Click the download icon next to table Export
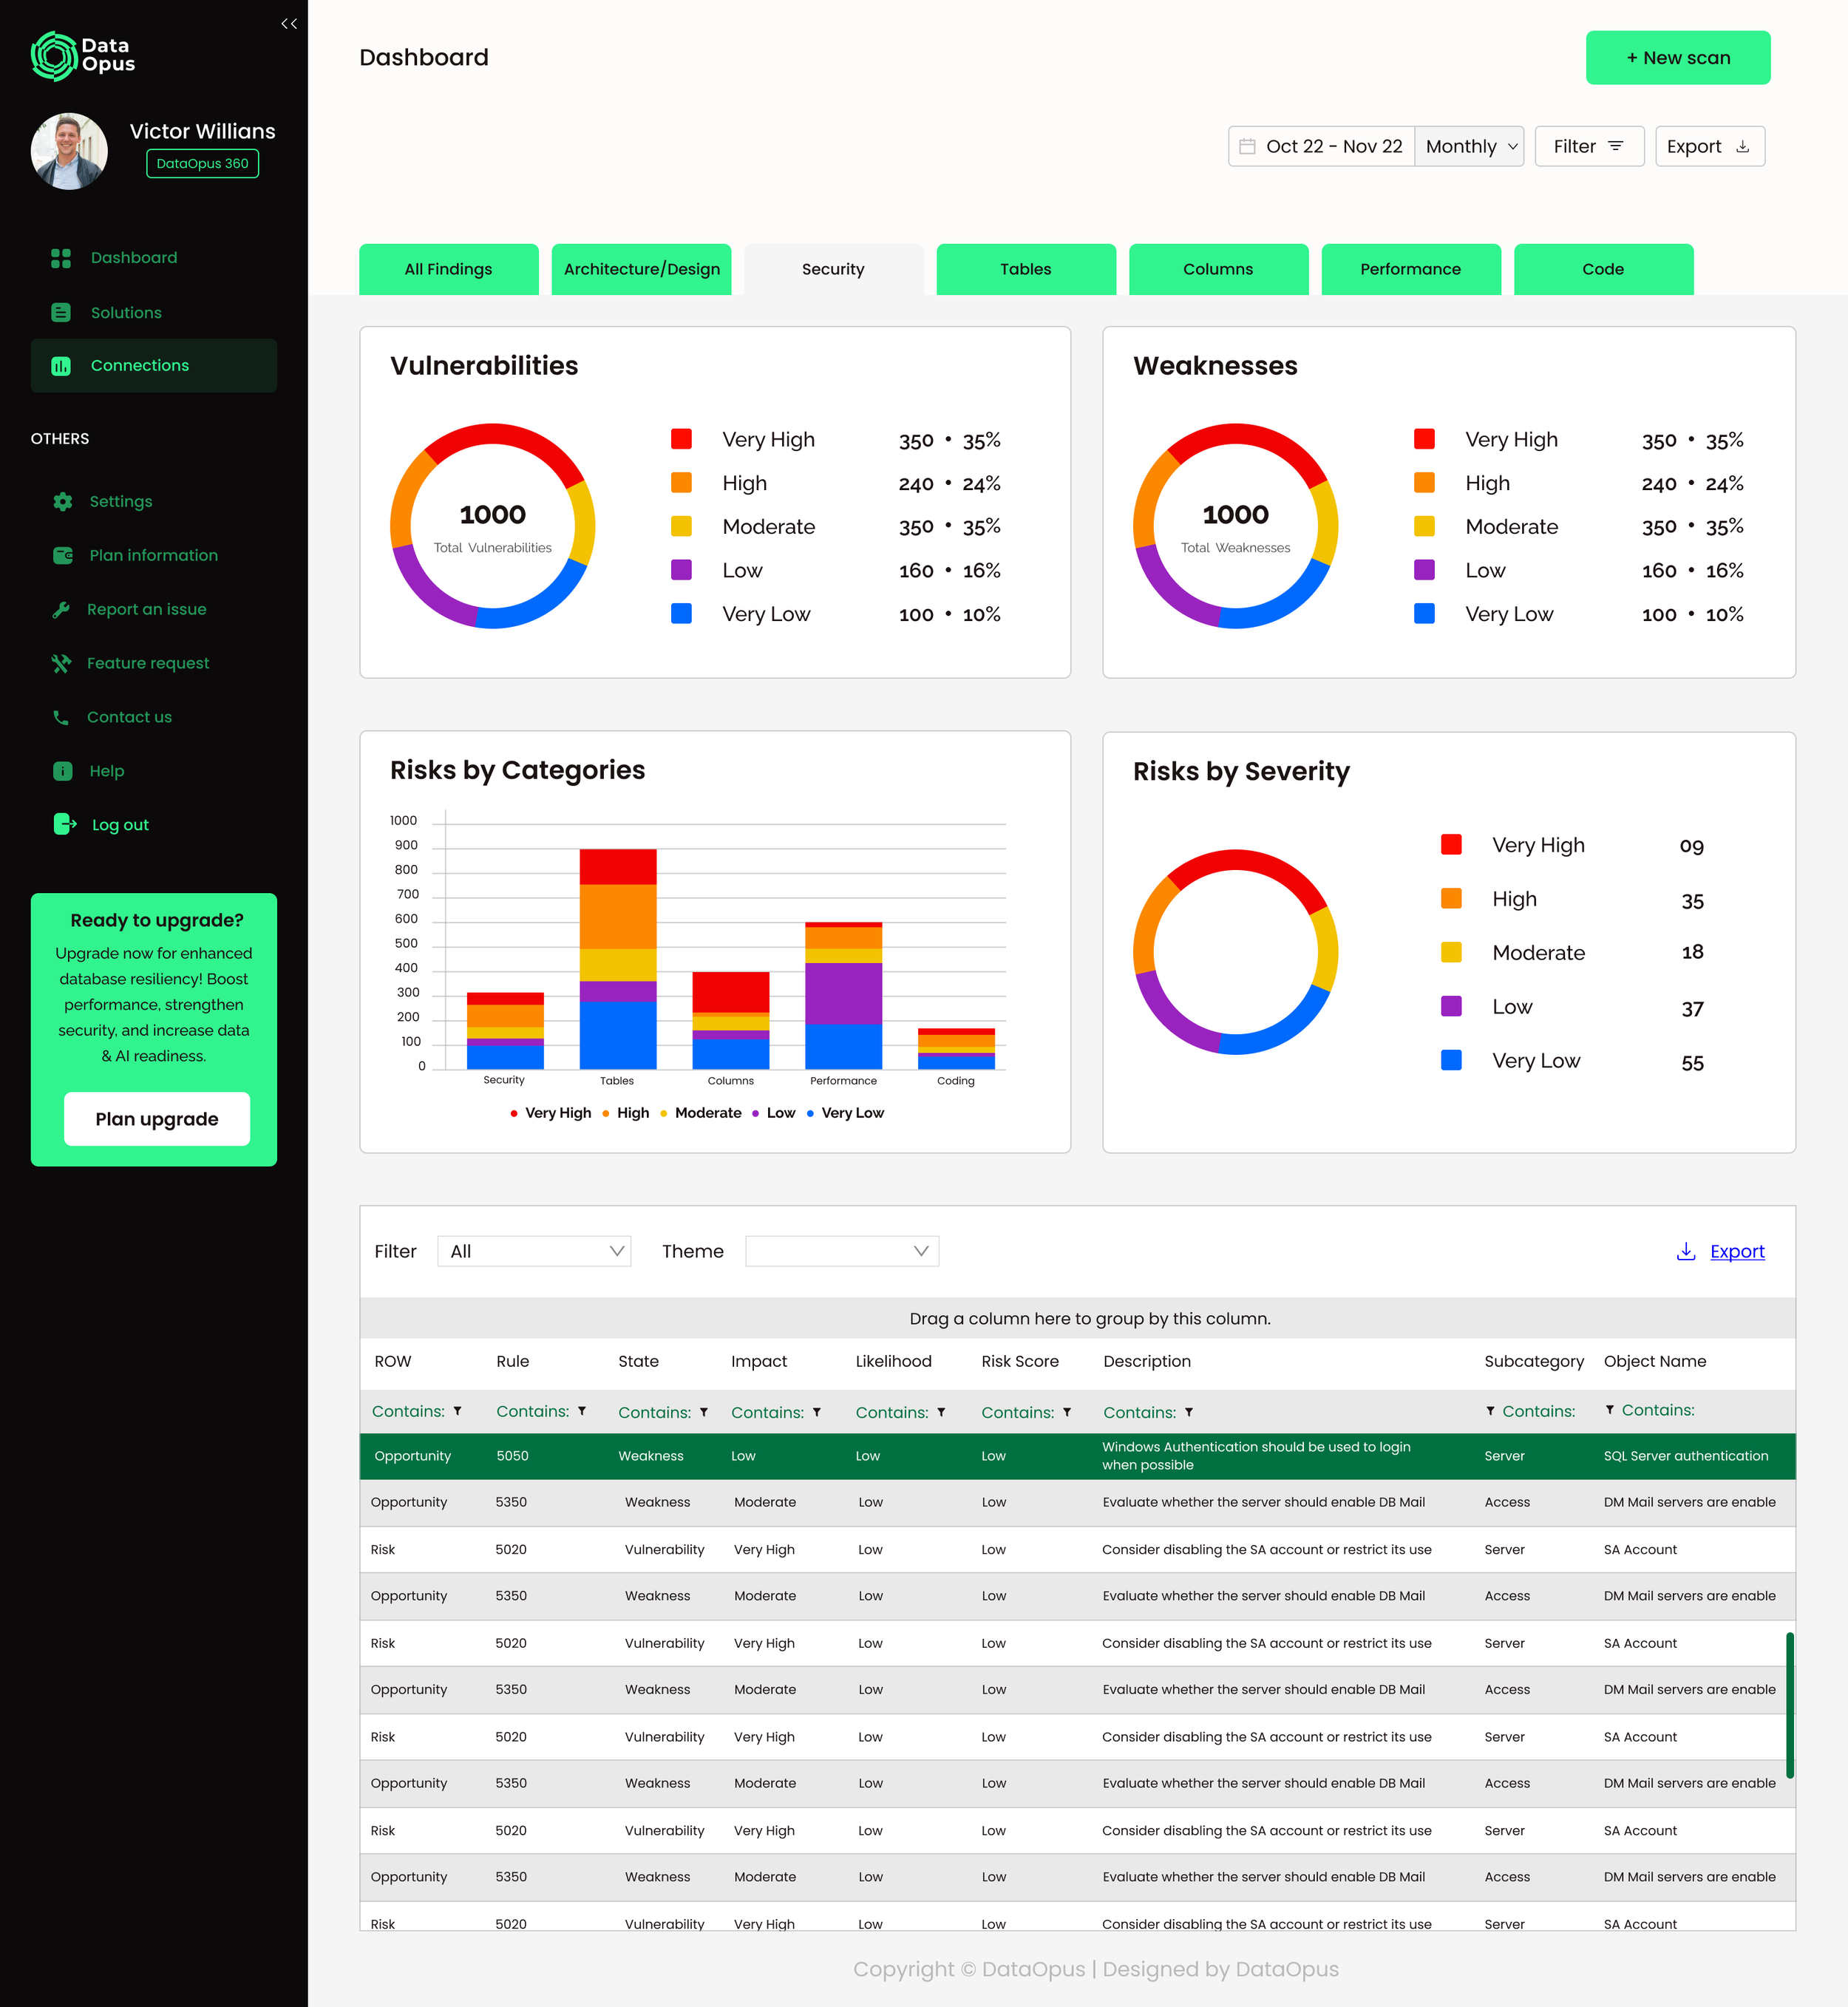 point(1686,1252)
